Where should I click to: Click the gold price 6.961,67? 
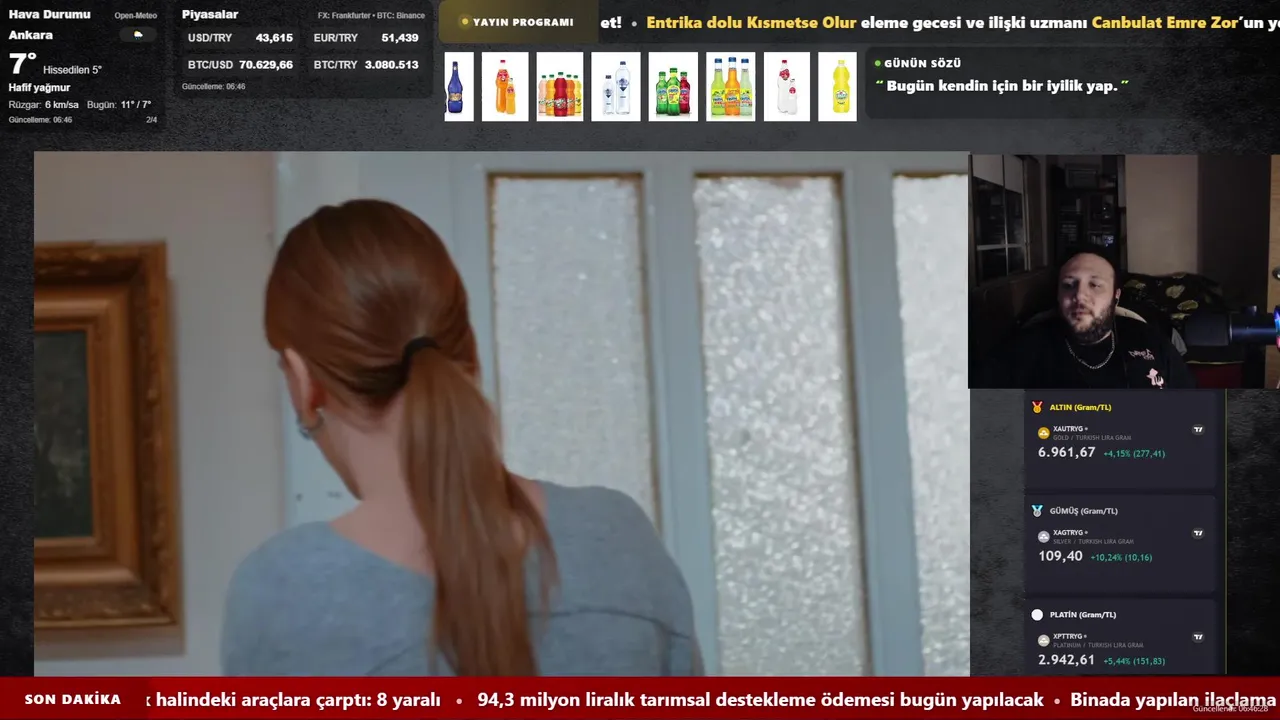[x=1067, y=452]
